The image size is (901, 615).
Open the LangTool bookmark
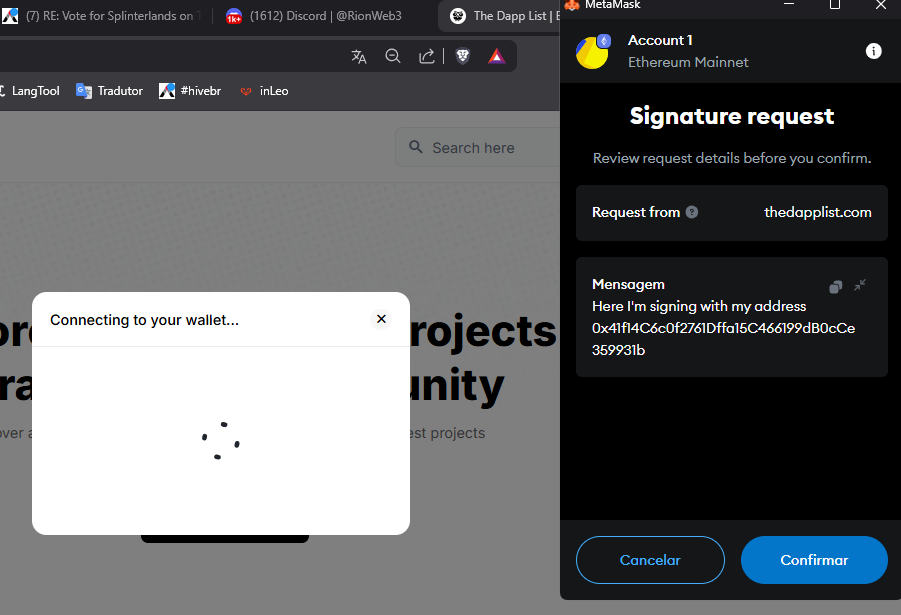[29, 91]
